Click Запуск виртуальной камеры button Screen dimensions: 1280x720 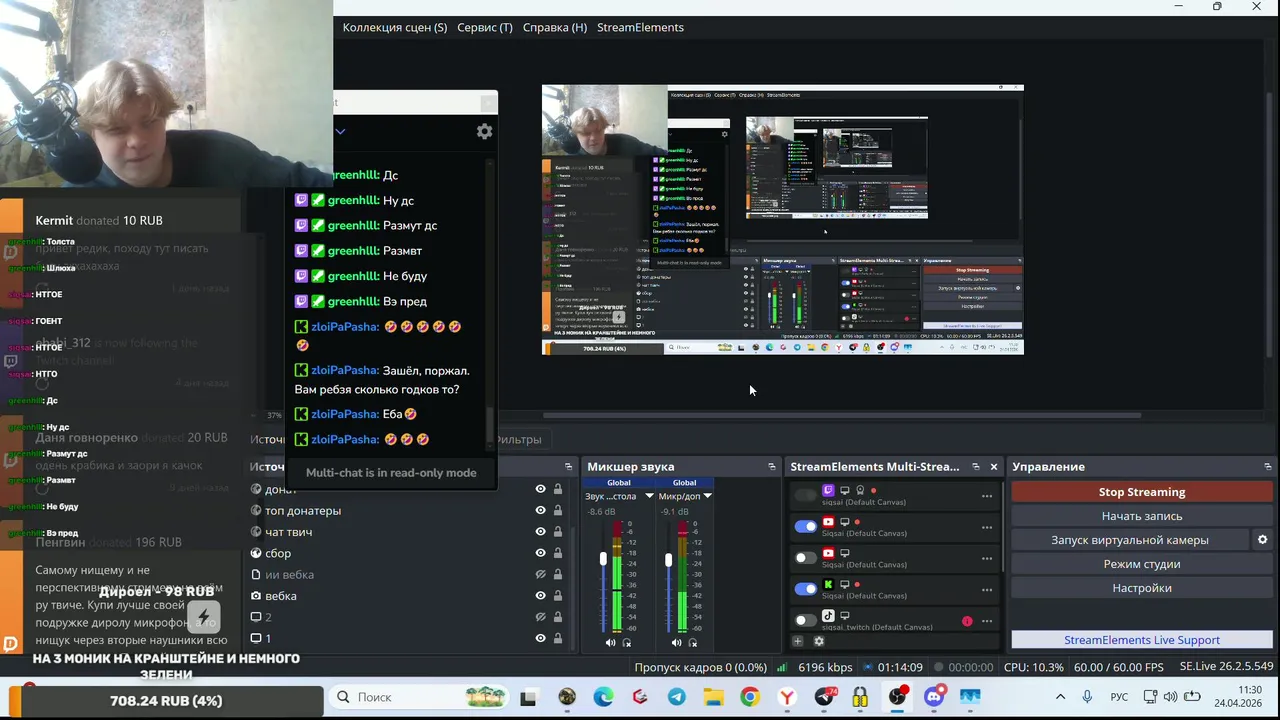(1130, 540)
